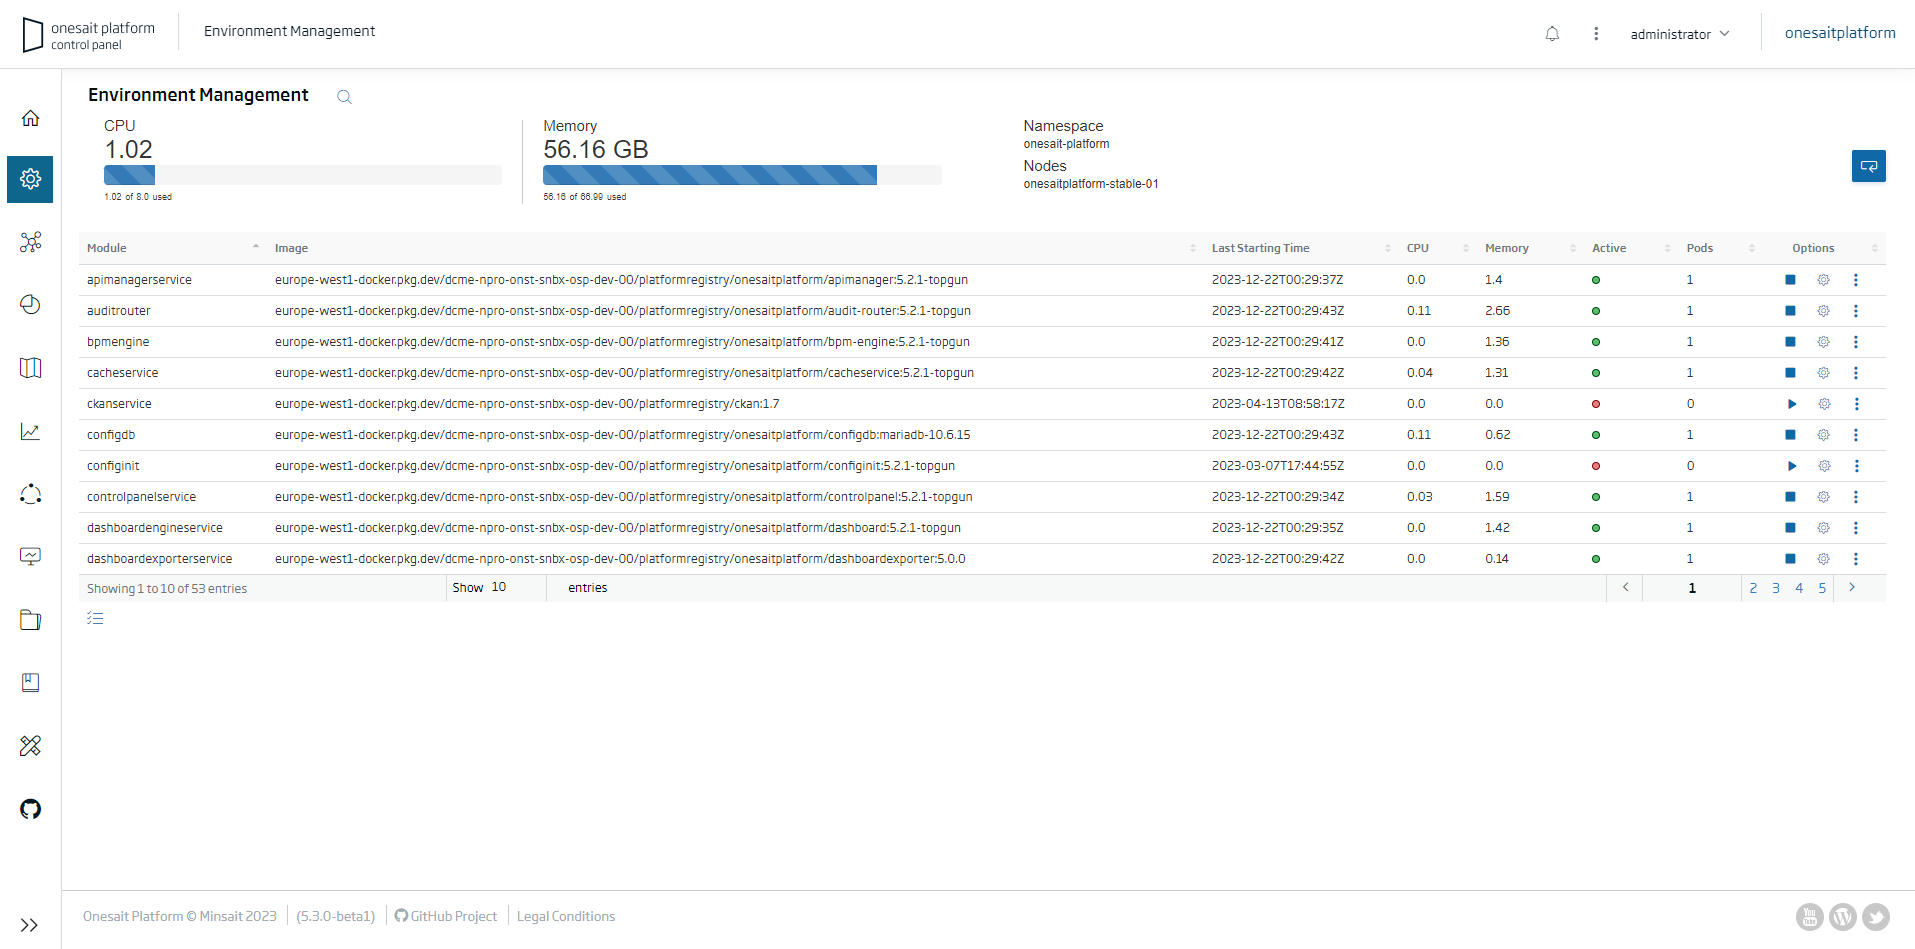The image size is (1915, 949).
Task: Open the Legal Conditions footer link
Action: (566, 916)
